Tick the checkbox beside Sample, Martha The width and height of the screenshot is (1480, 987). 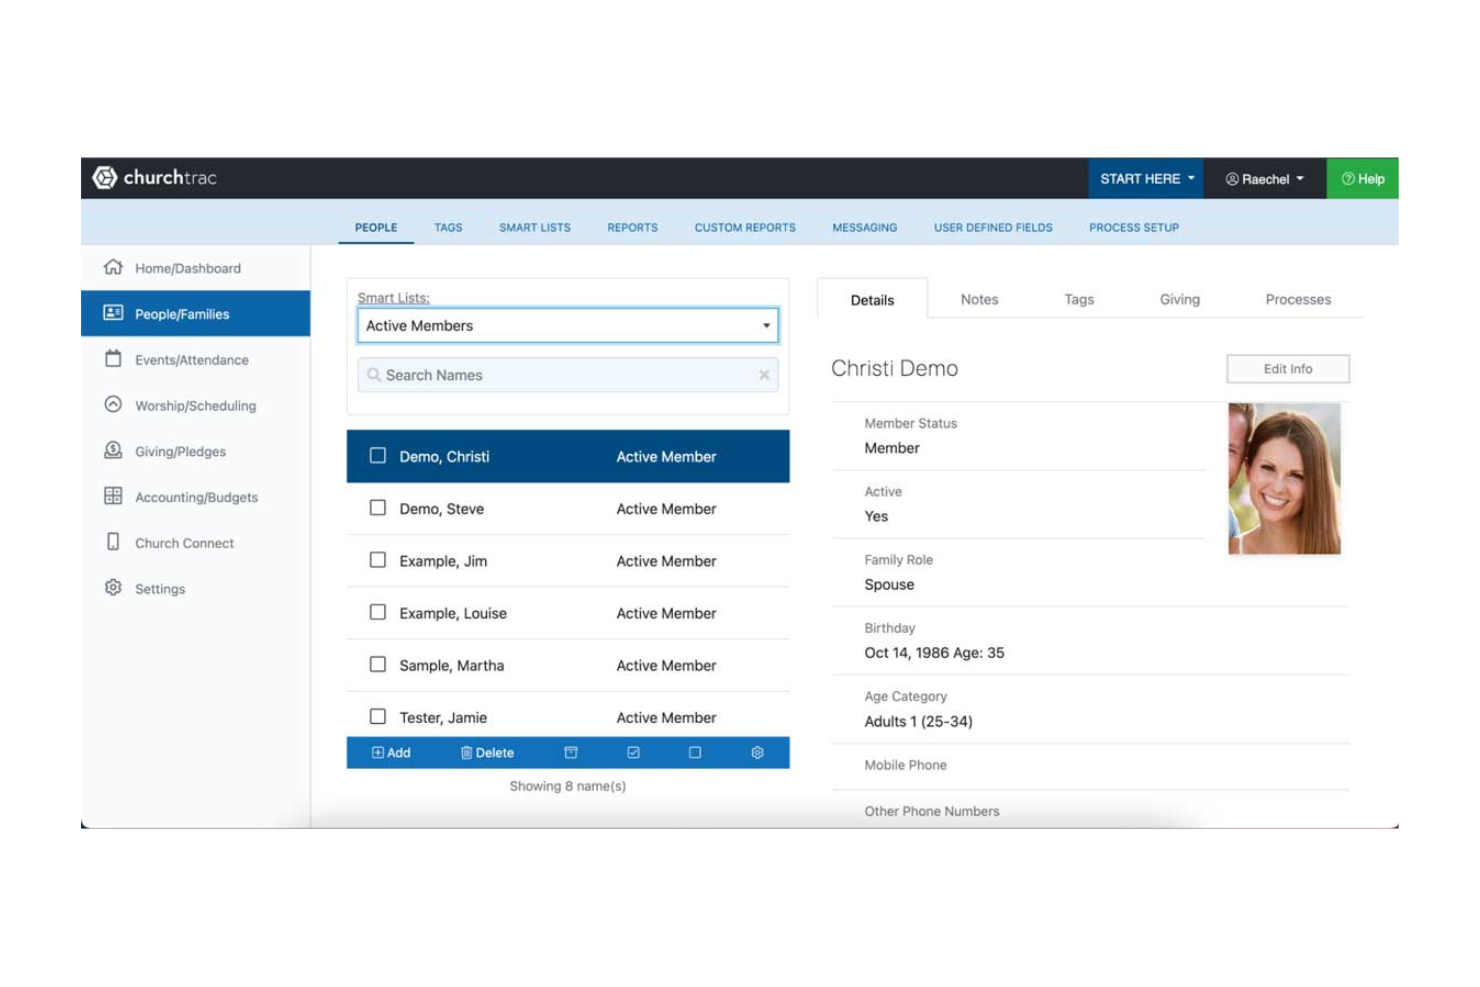(378, 664)
